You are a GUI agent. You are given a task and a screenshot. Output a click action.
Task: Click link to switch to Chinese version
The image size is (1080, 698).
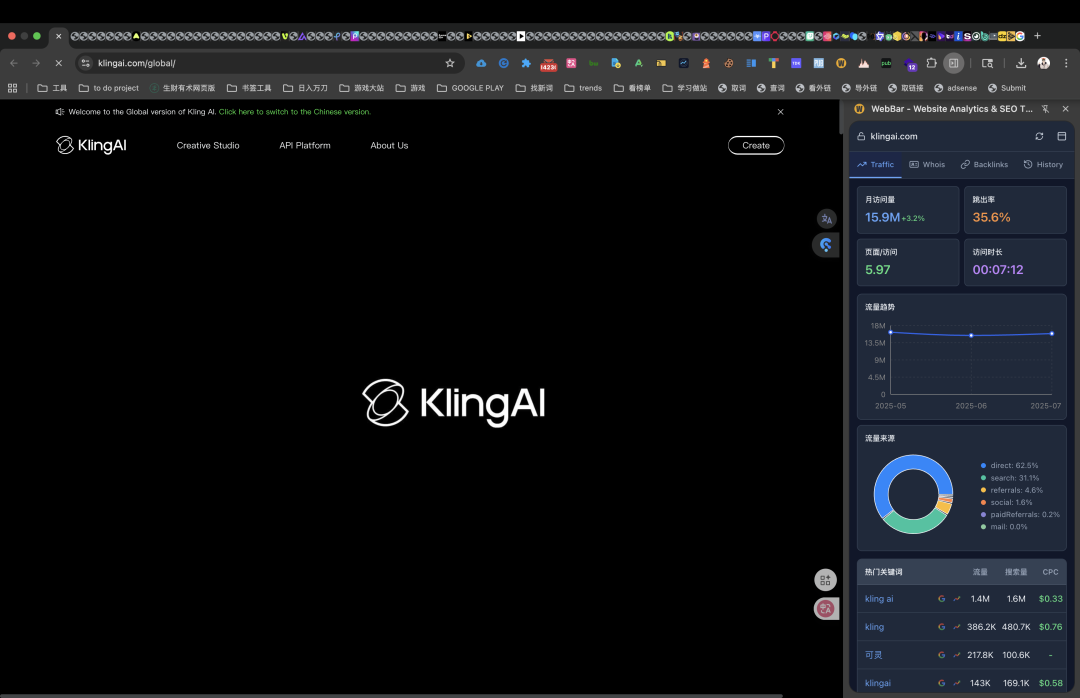coord(295,112)
